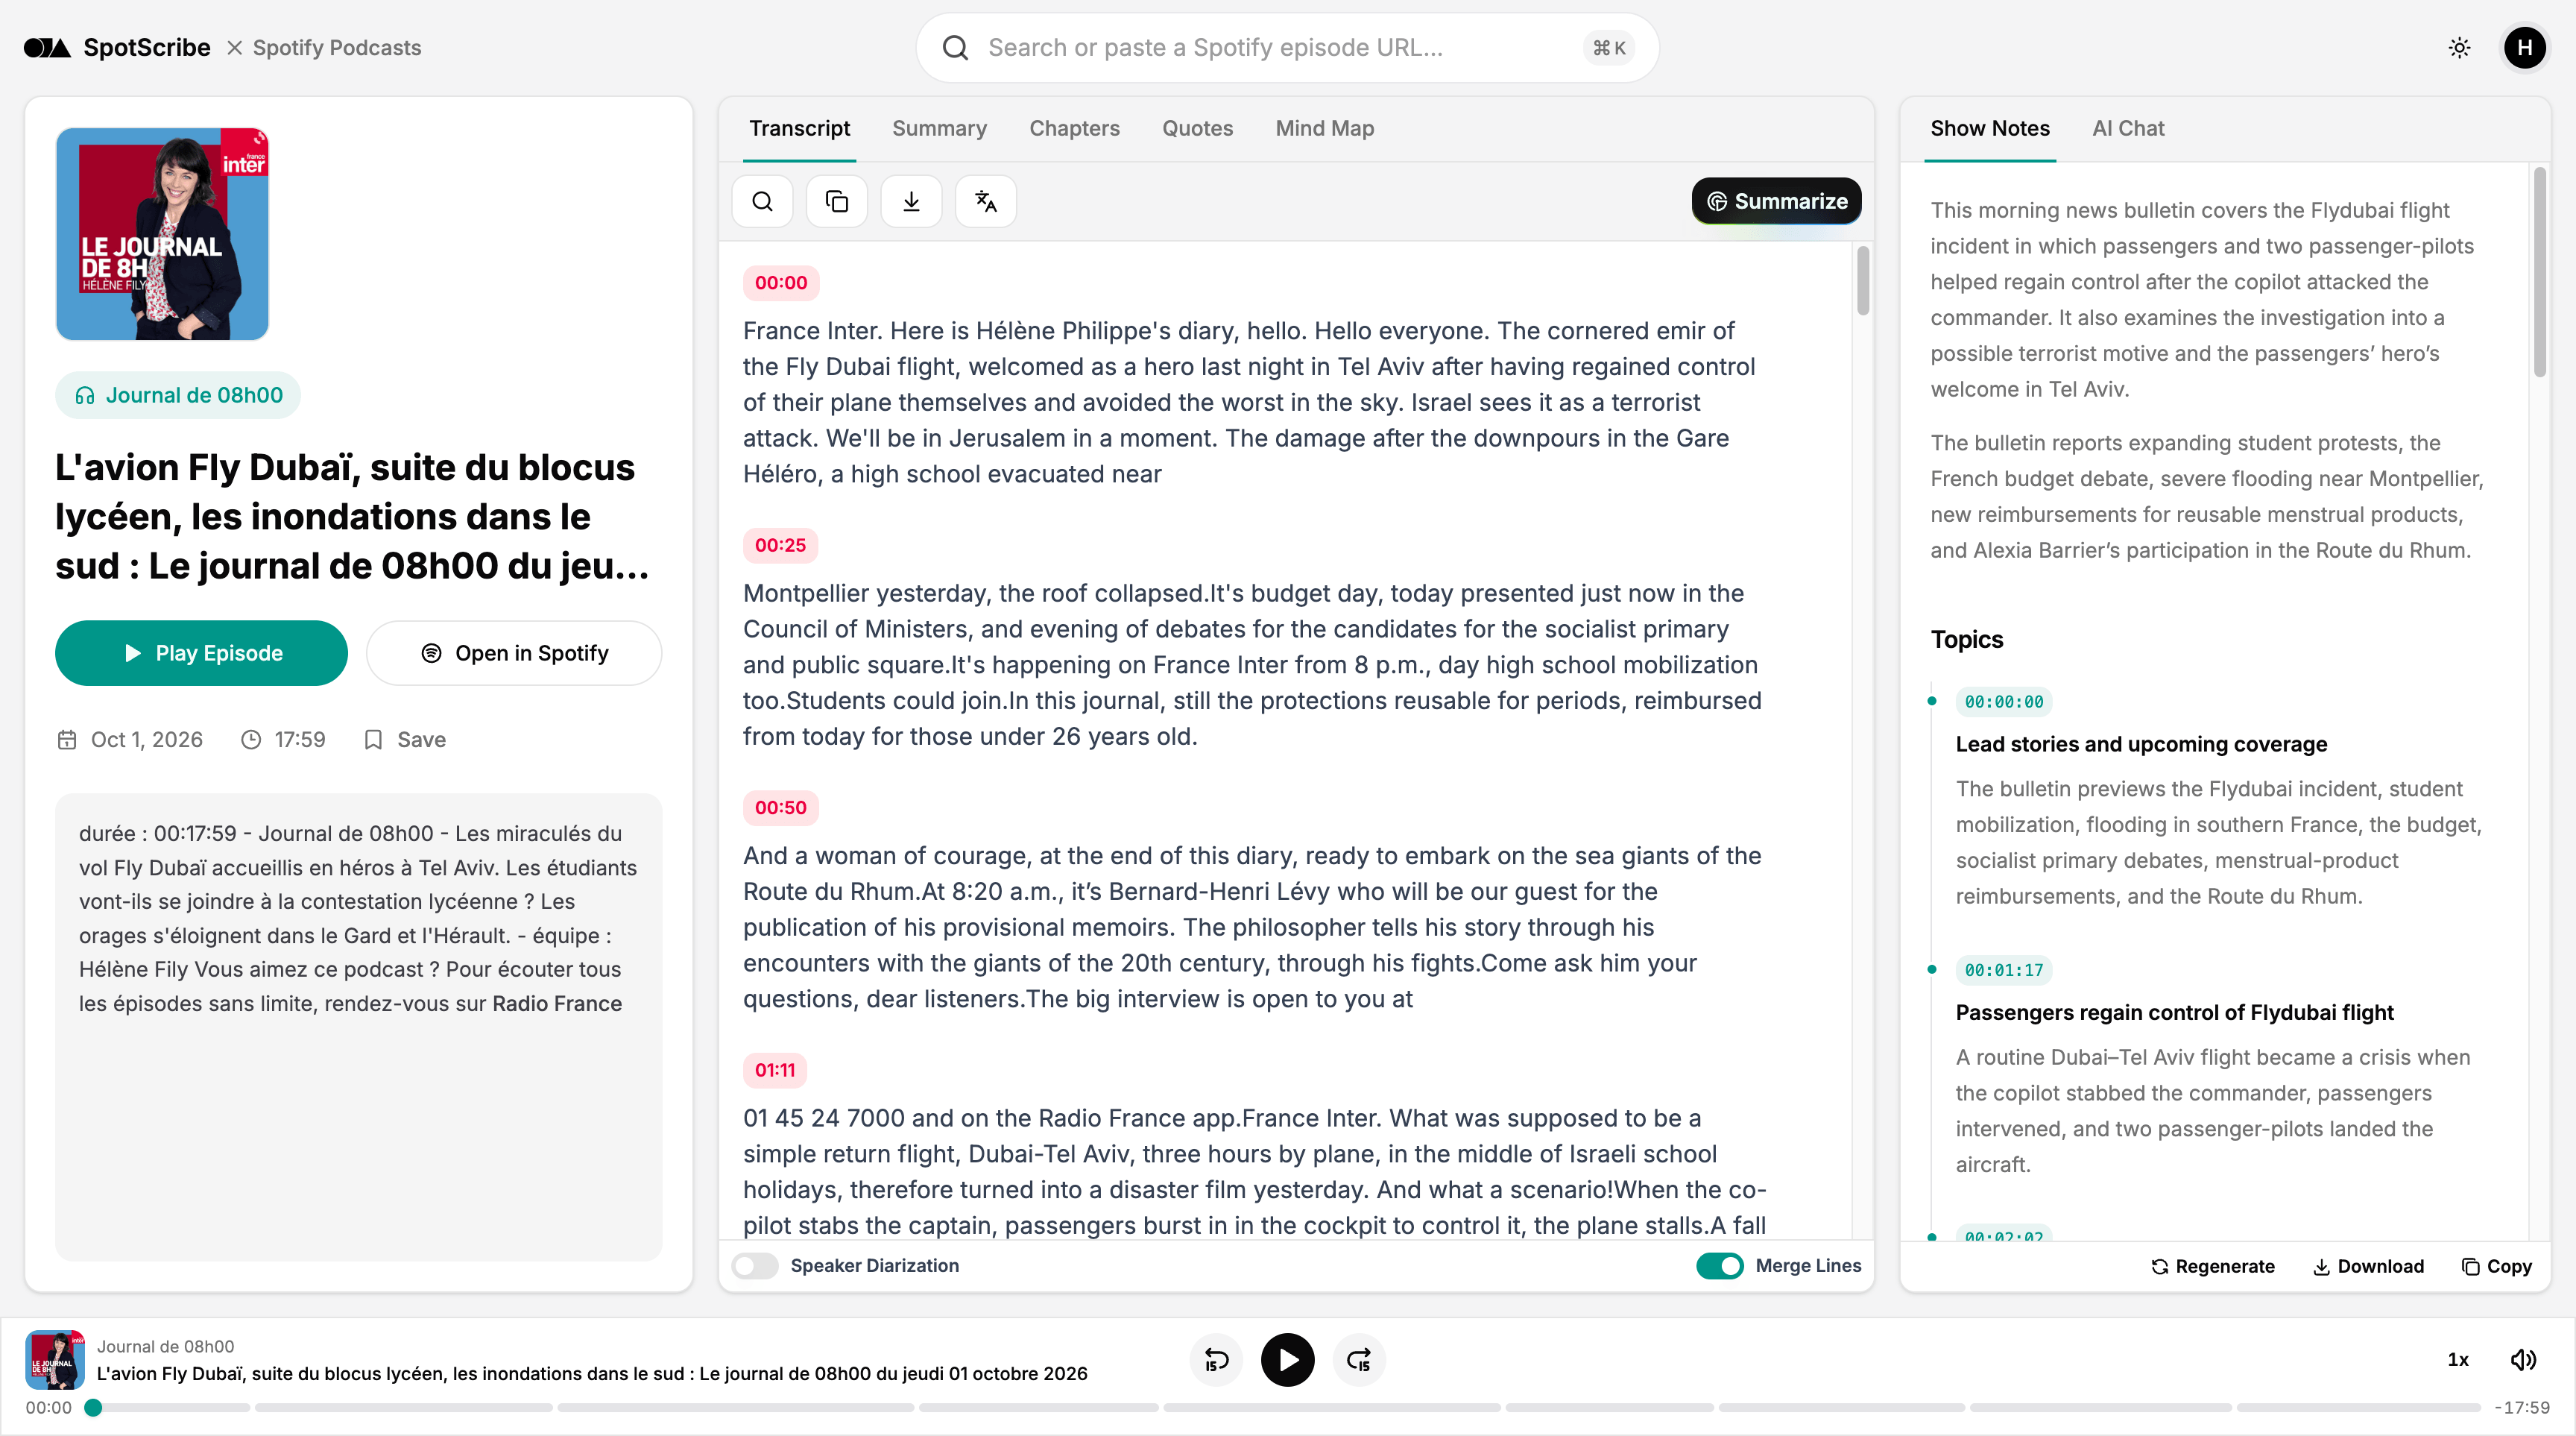The height and width of the screenshot is (1436, 2576).
Task: Jump to transcript timestamp 00:00
Action: tap(781, 283)
